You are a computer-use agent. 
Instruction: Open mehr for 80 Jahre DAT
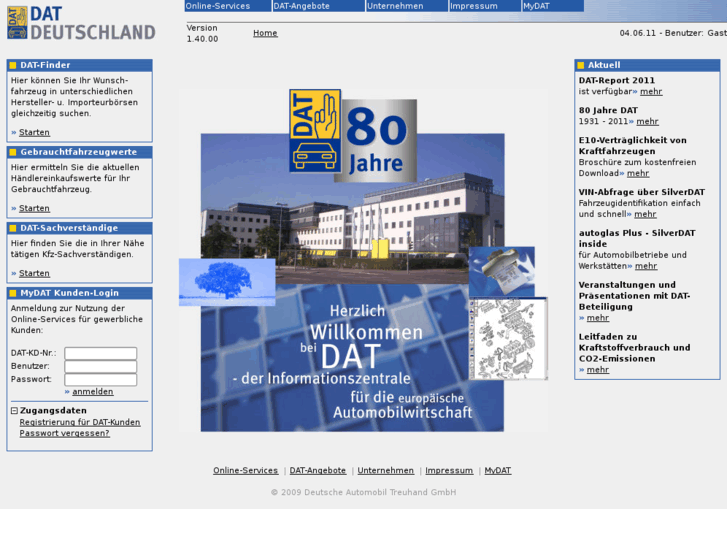point(647,121)
